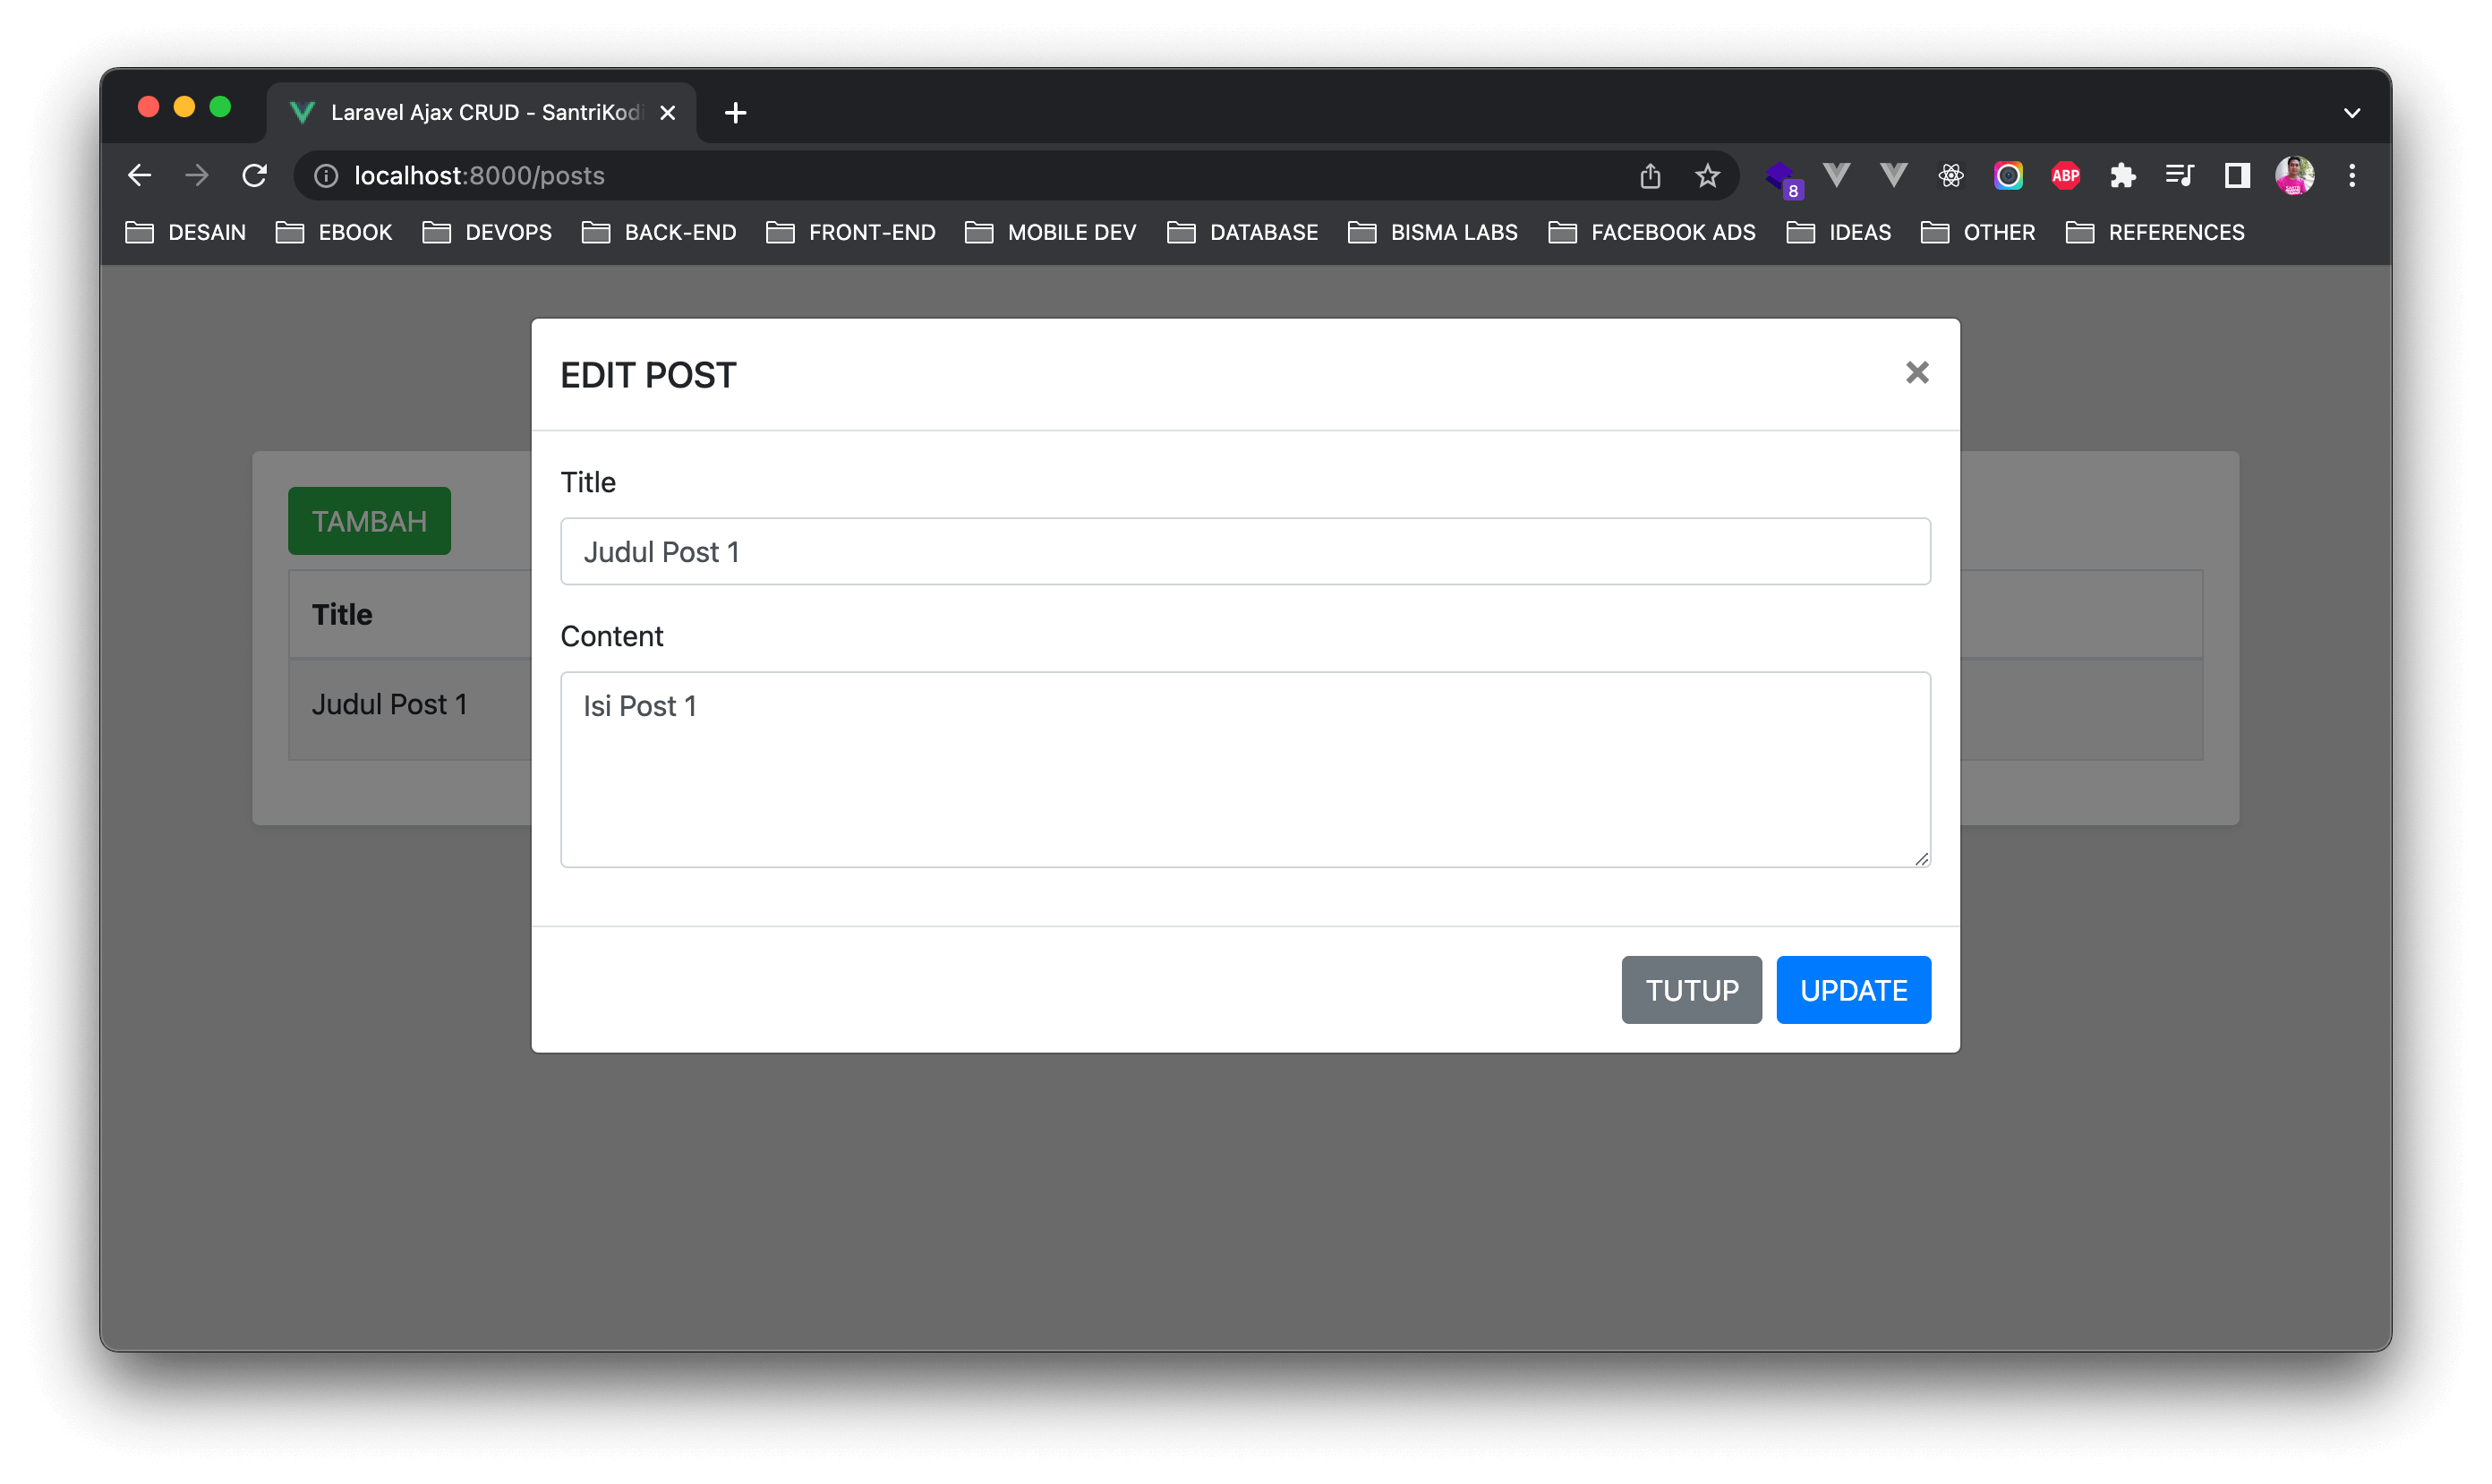Click the React Developer Tools extension icon
Screen dimensions: 2492x1484
[x=1950, y=176]
